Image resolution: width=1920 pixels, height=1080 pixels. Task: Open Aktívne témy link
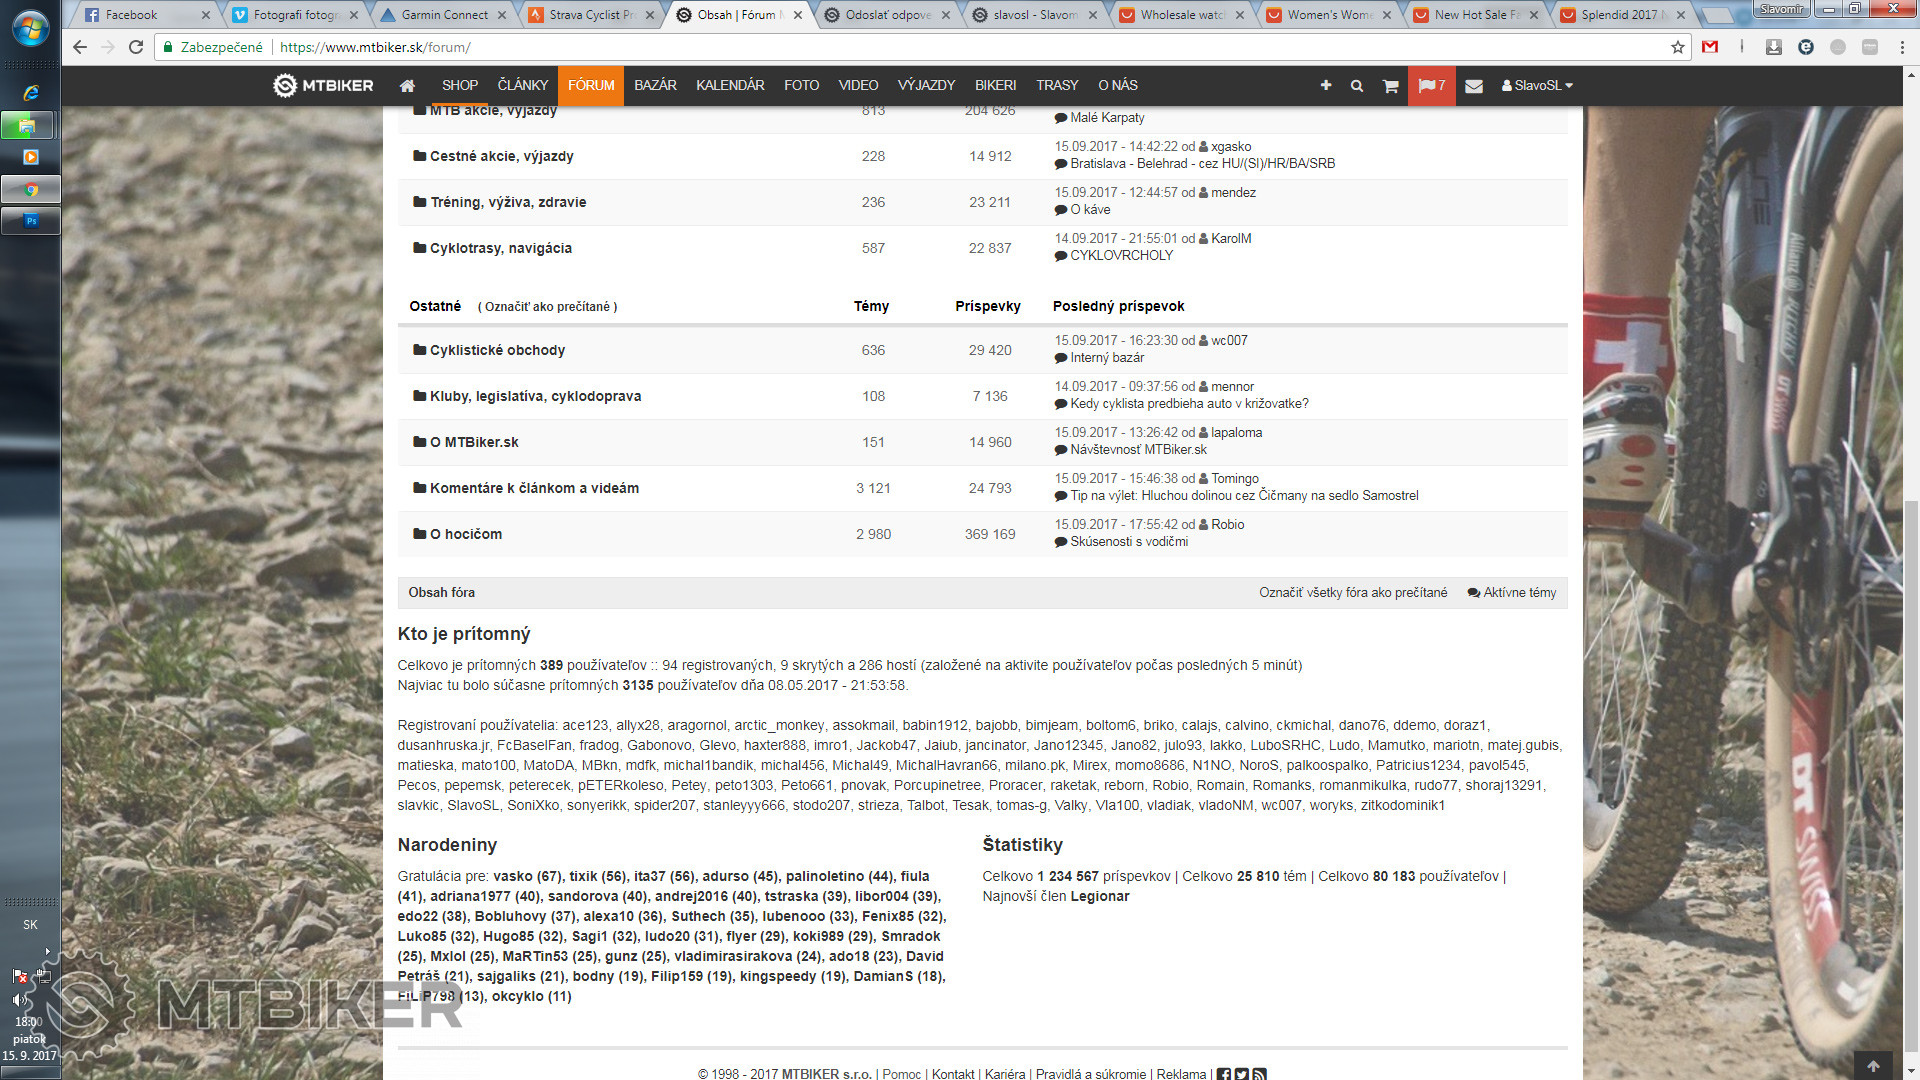coord(1519,593)
